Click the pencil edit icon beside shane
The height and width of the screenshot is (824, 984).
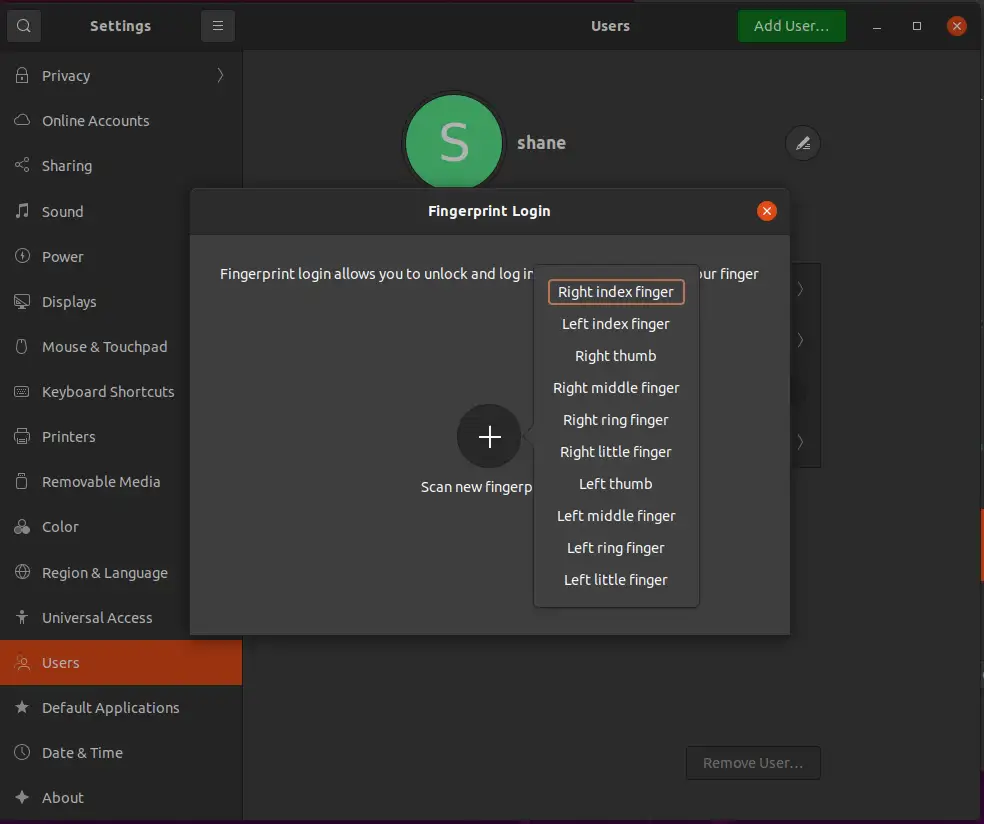coord(803,144)
